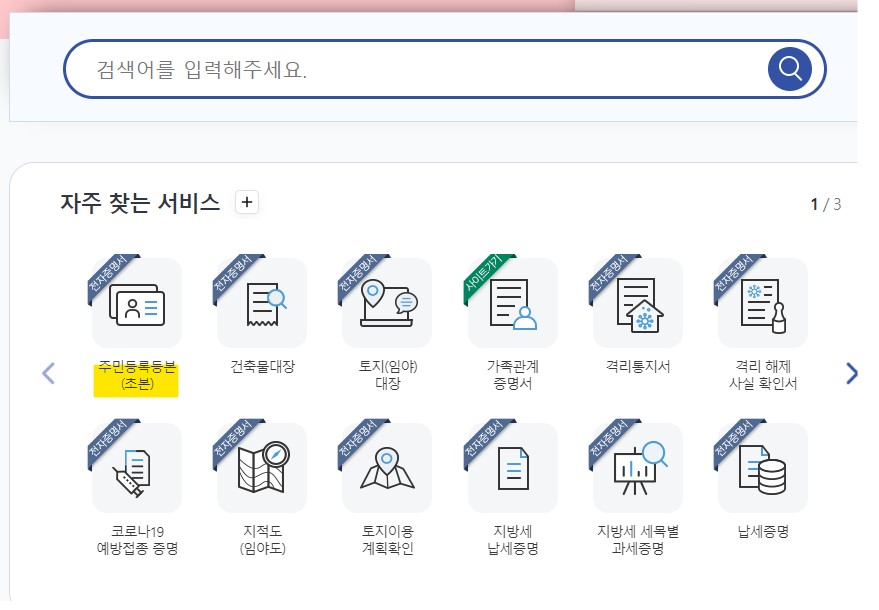Image resolution: width=879 pixels, height=610 pixels.
Task: Open the 건축물대장 document icon
Action: [x=262, y=303]
